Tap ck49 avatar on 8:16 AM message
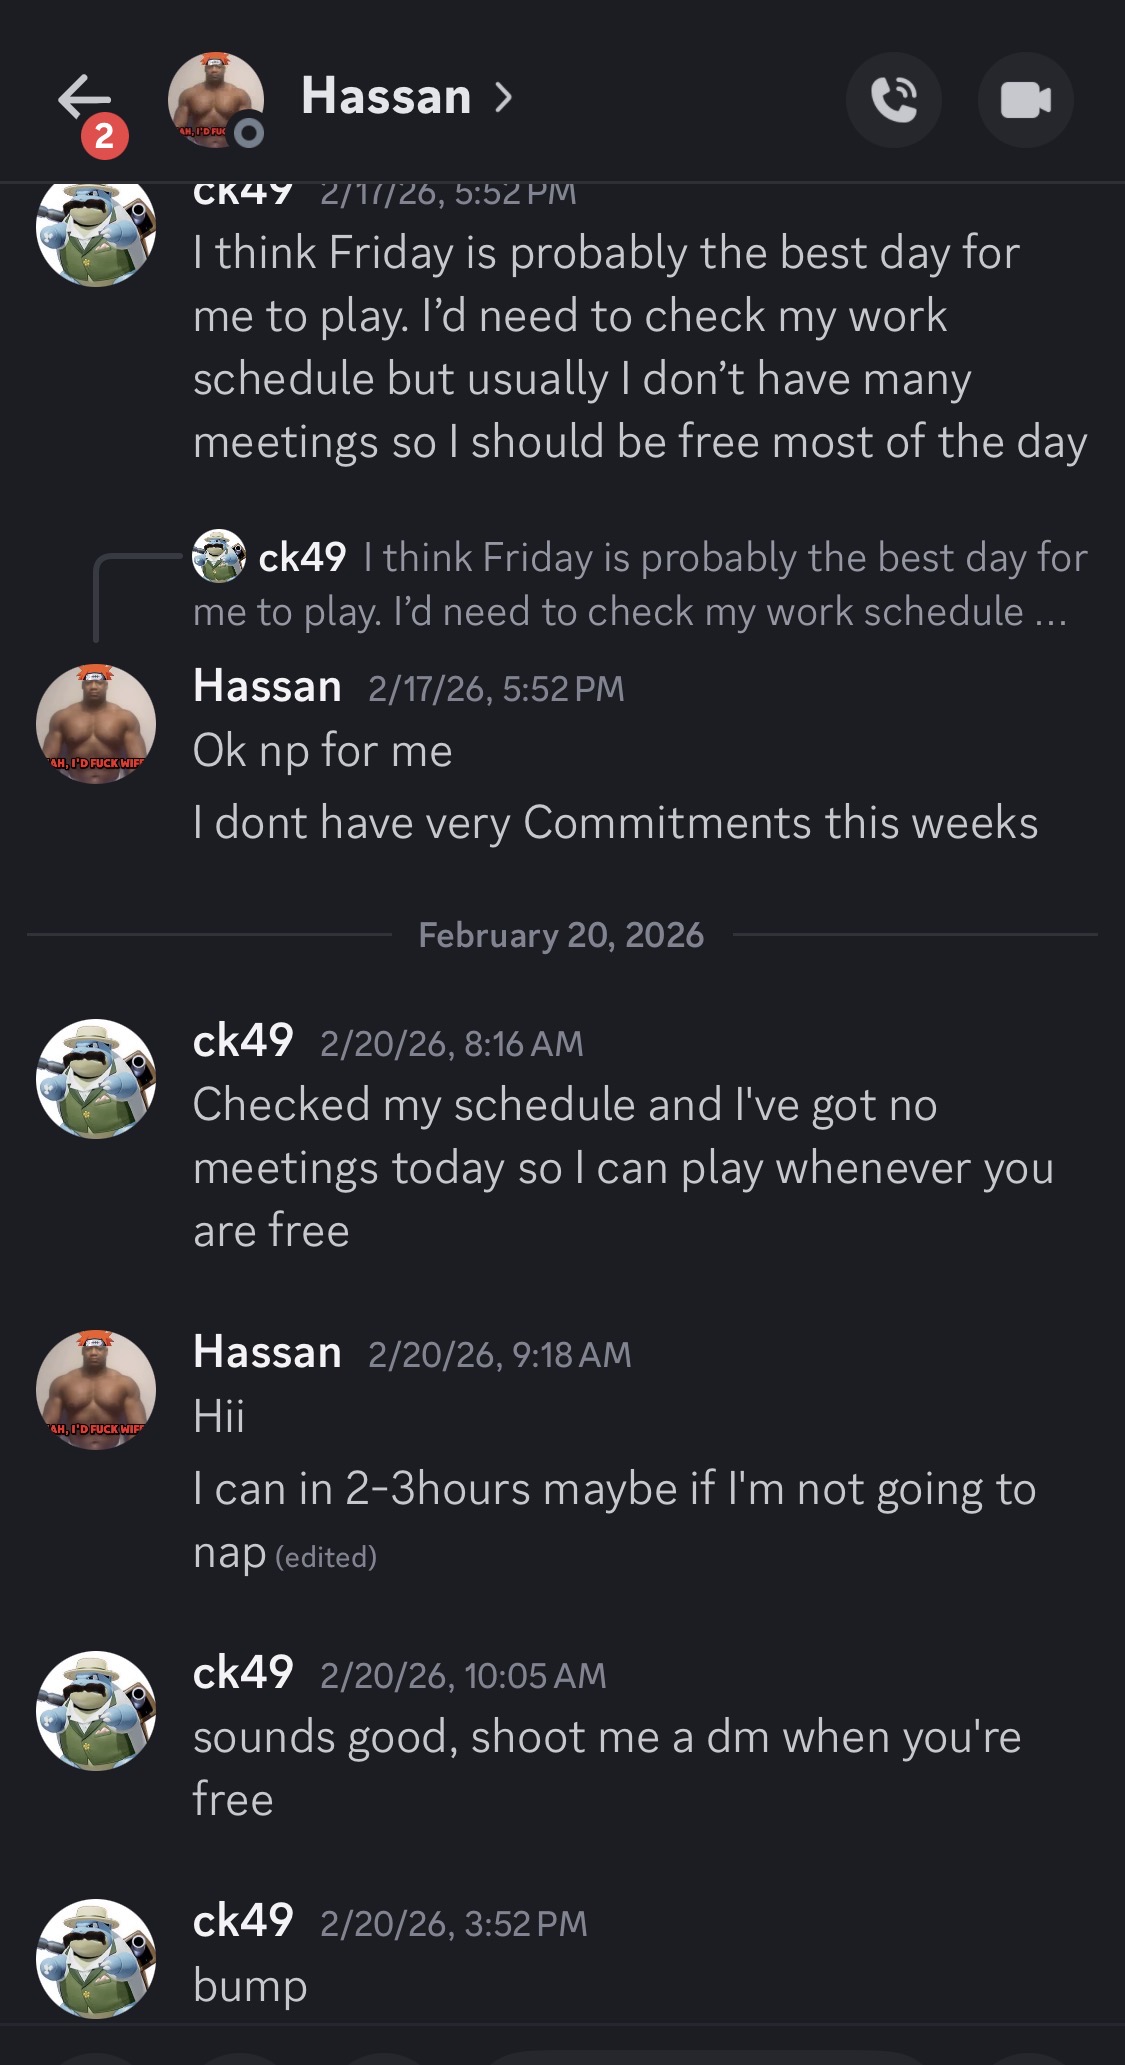Viewport: 1125px width, 2065px height. point(96,1078)
